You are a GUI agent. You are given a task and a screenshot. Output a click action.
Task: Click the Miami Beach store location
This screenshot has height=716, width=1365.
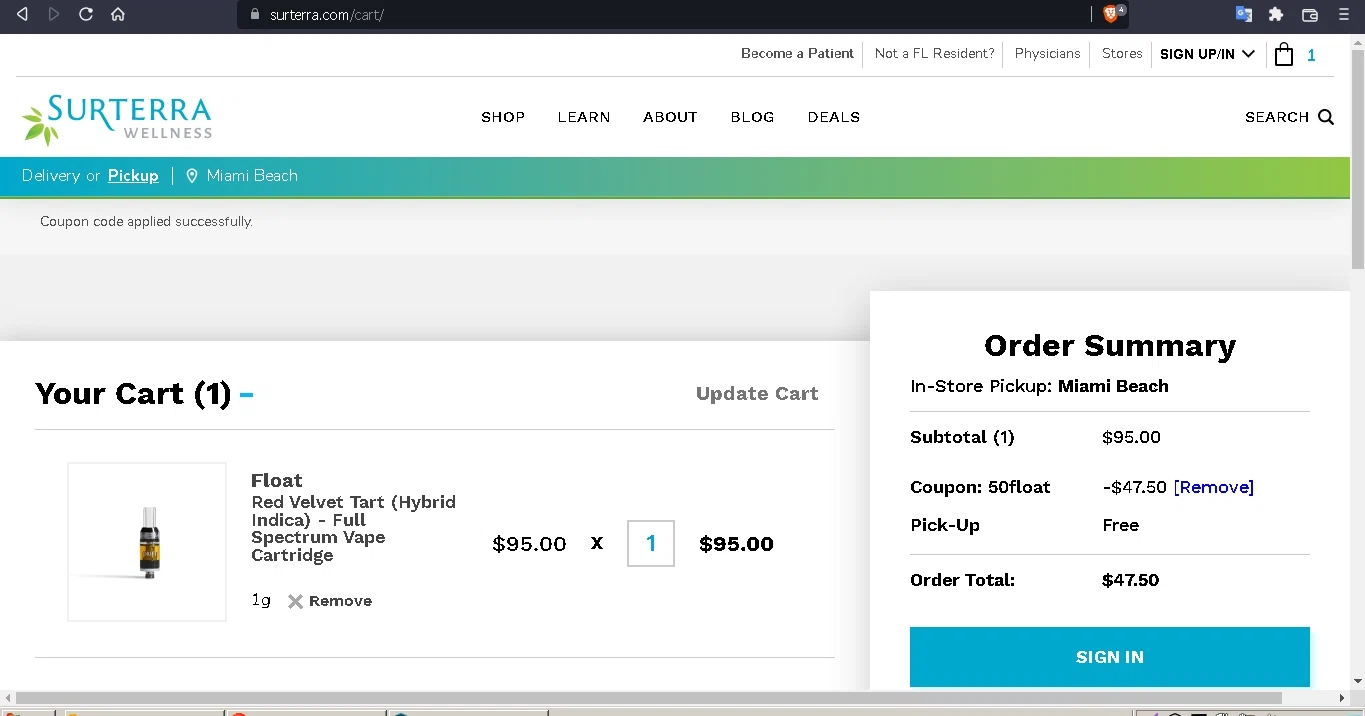pos(252,176)
